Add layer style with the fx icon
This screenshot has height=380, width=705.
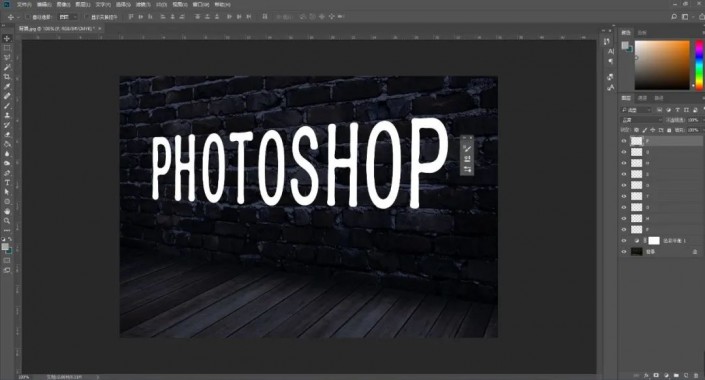(646, 375)
